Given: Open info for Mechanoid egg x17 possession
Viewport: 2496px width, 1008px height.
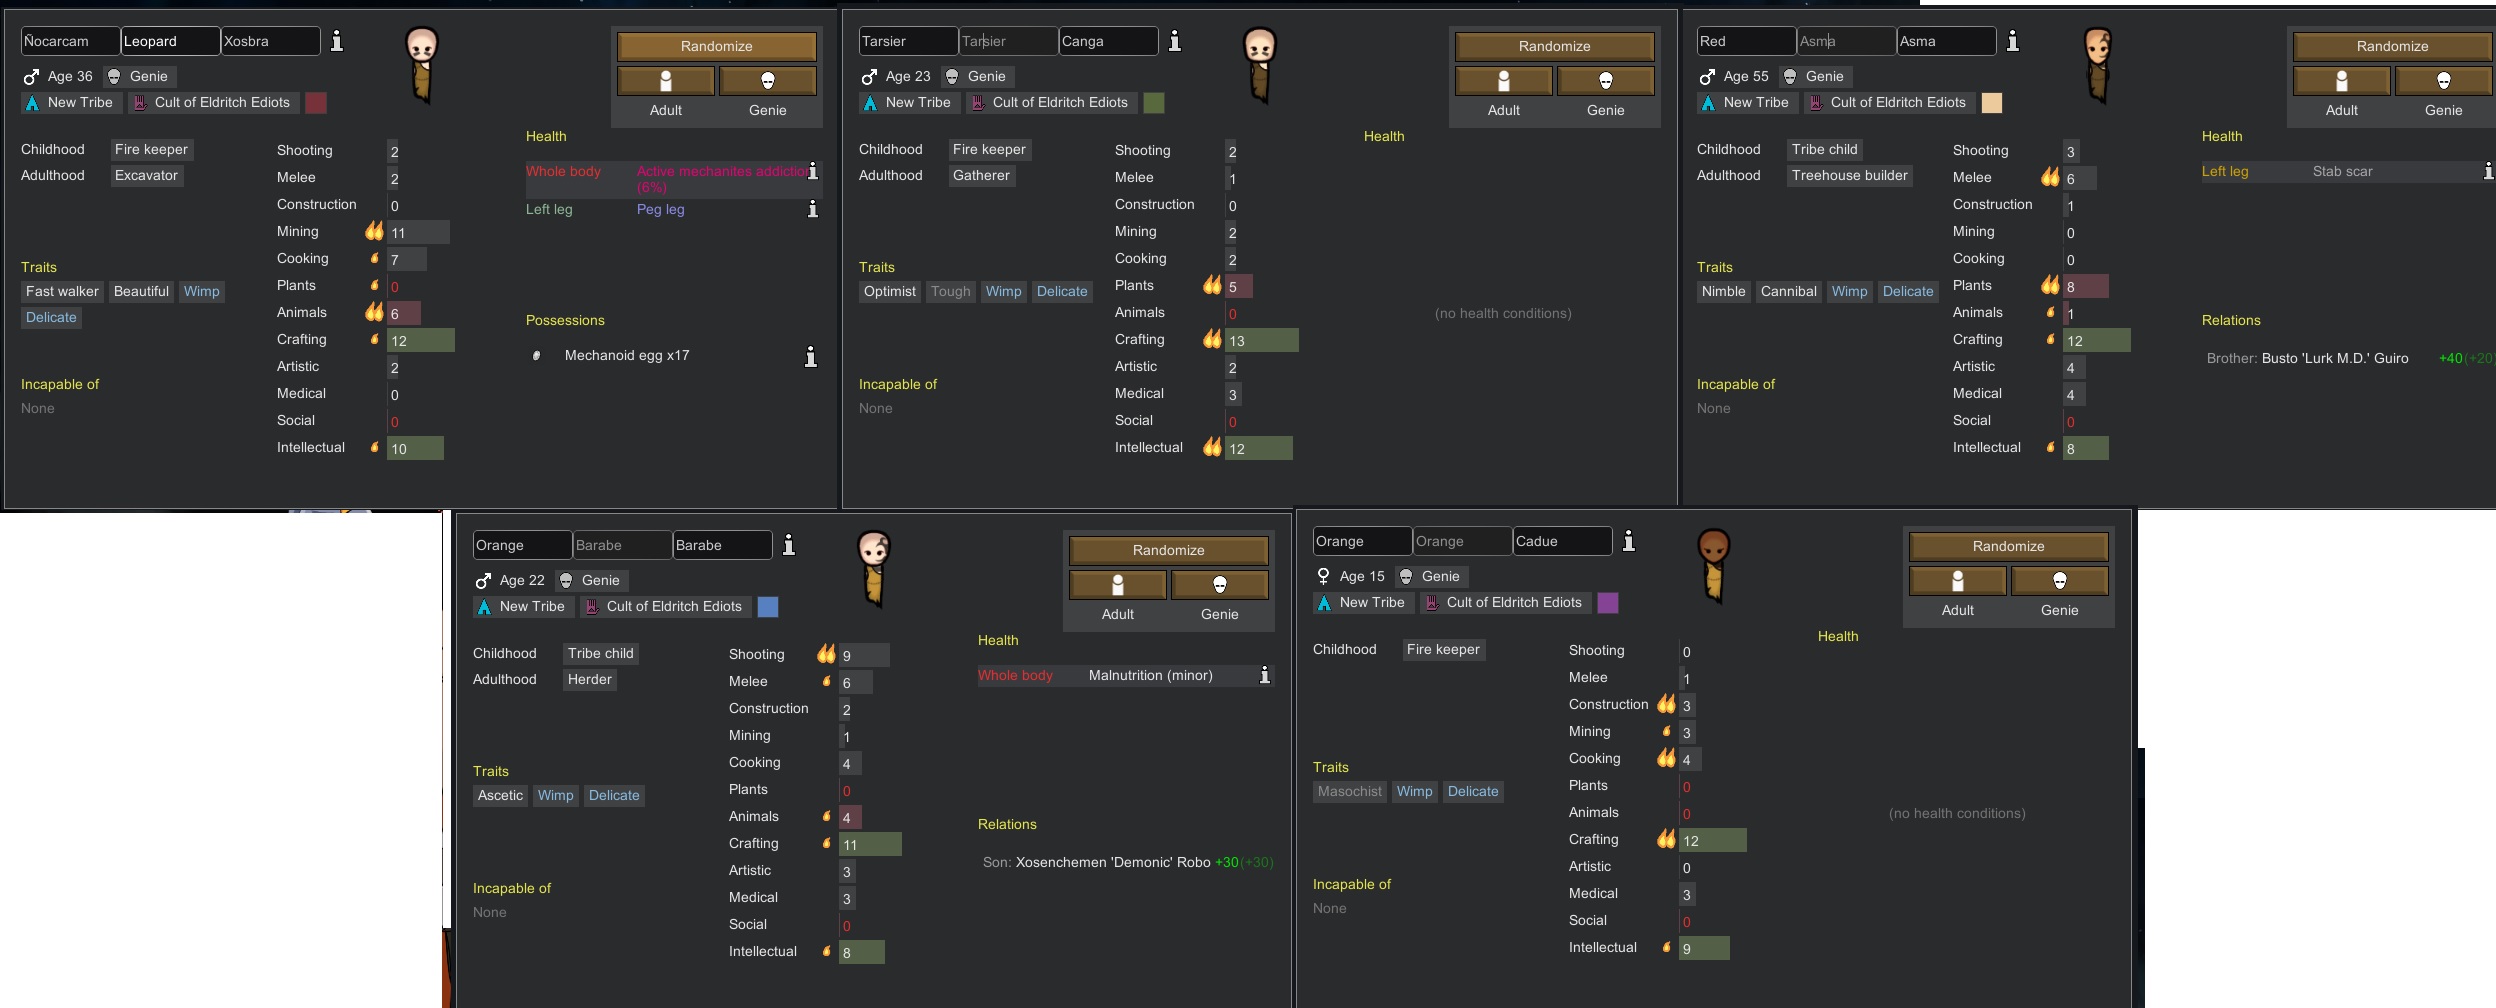Looking at the screenshot, I should 810,356.
